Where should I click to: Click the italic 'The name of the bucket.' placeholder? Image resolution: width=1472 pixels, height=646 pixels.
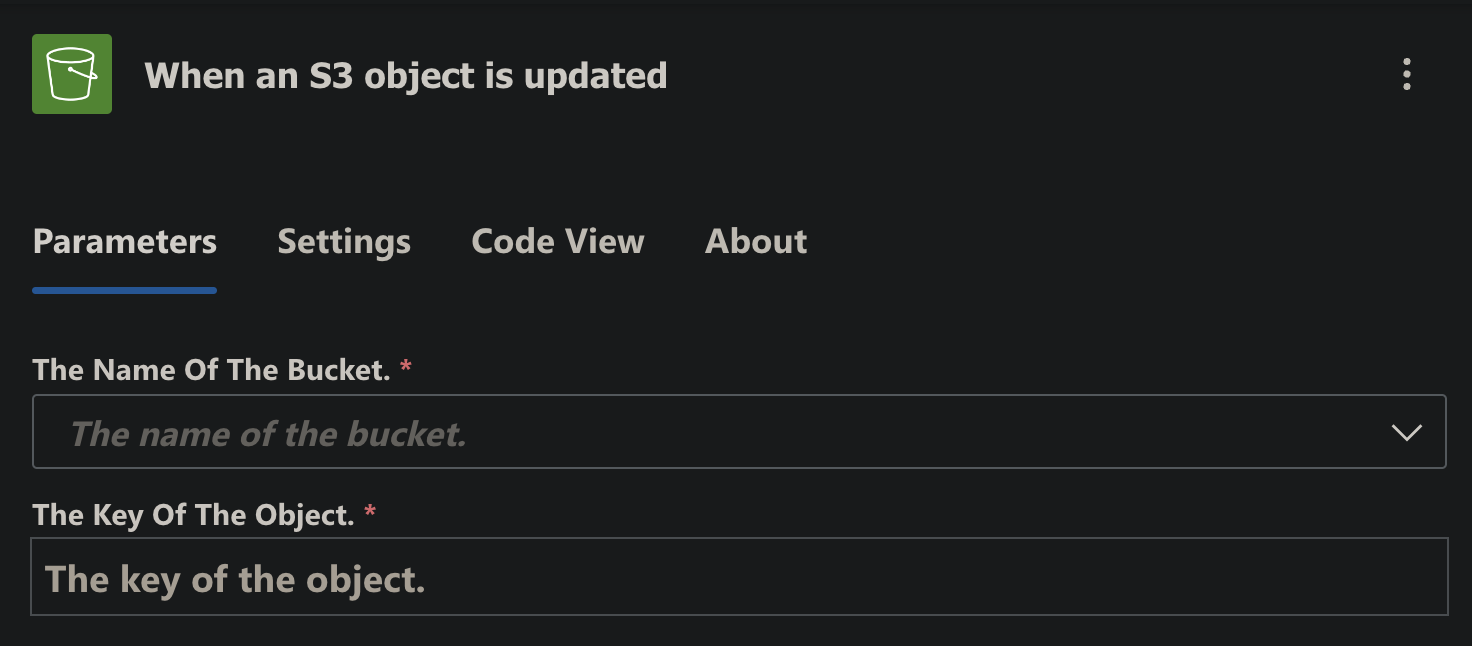(268, 433)
